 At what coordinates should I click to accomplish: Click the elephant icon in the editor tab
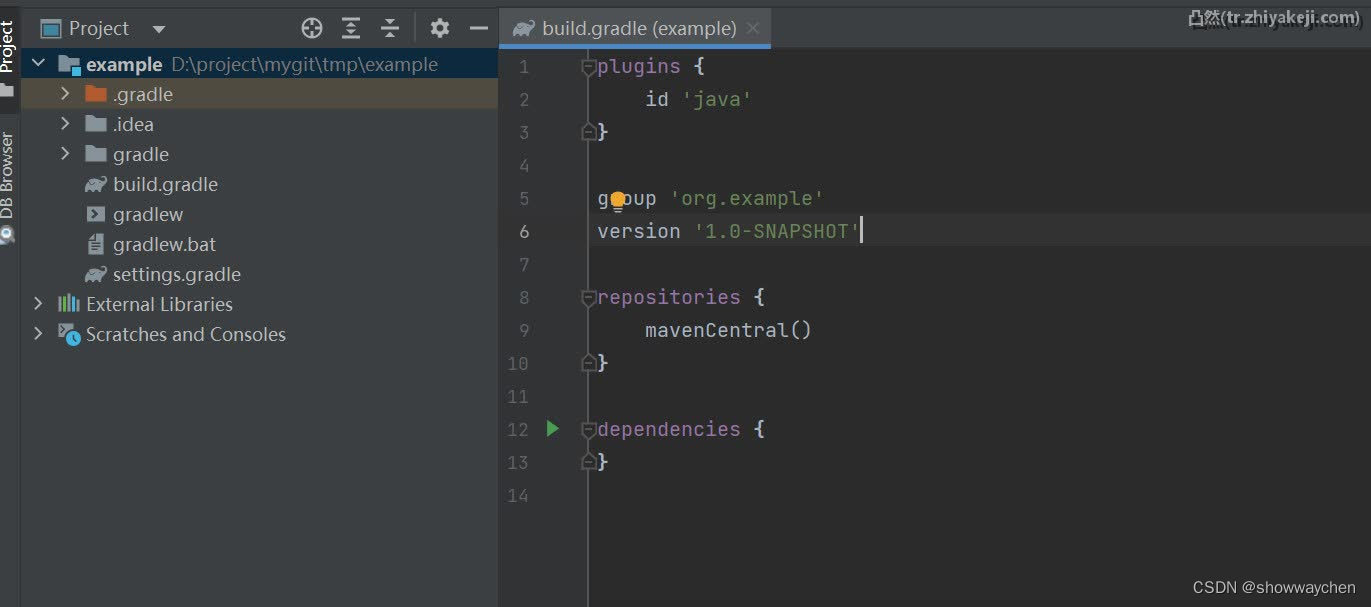tap(523, 29)
